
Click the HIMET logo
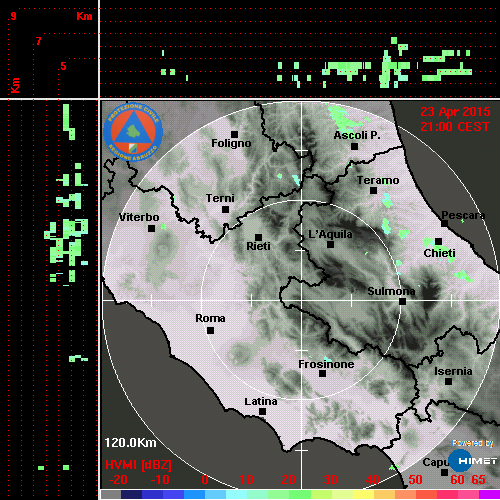click(x=473, y=461)
